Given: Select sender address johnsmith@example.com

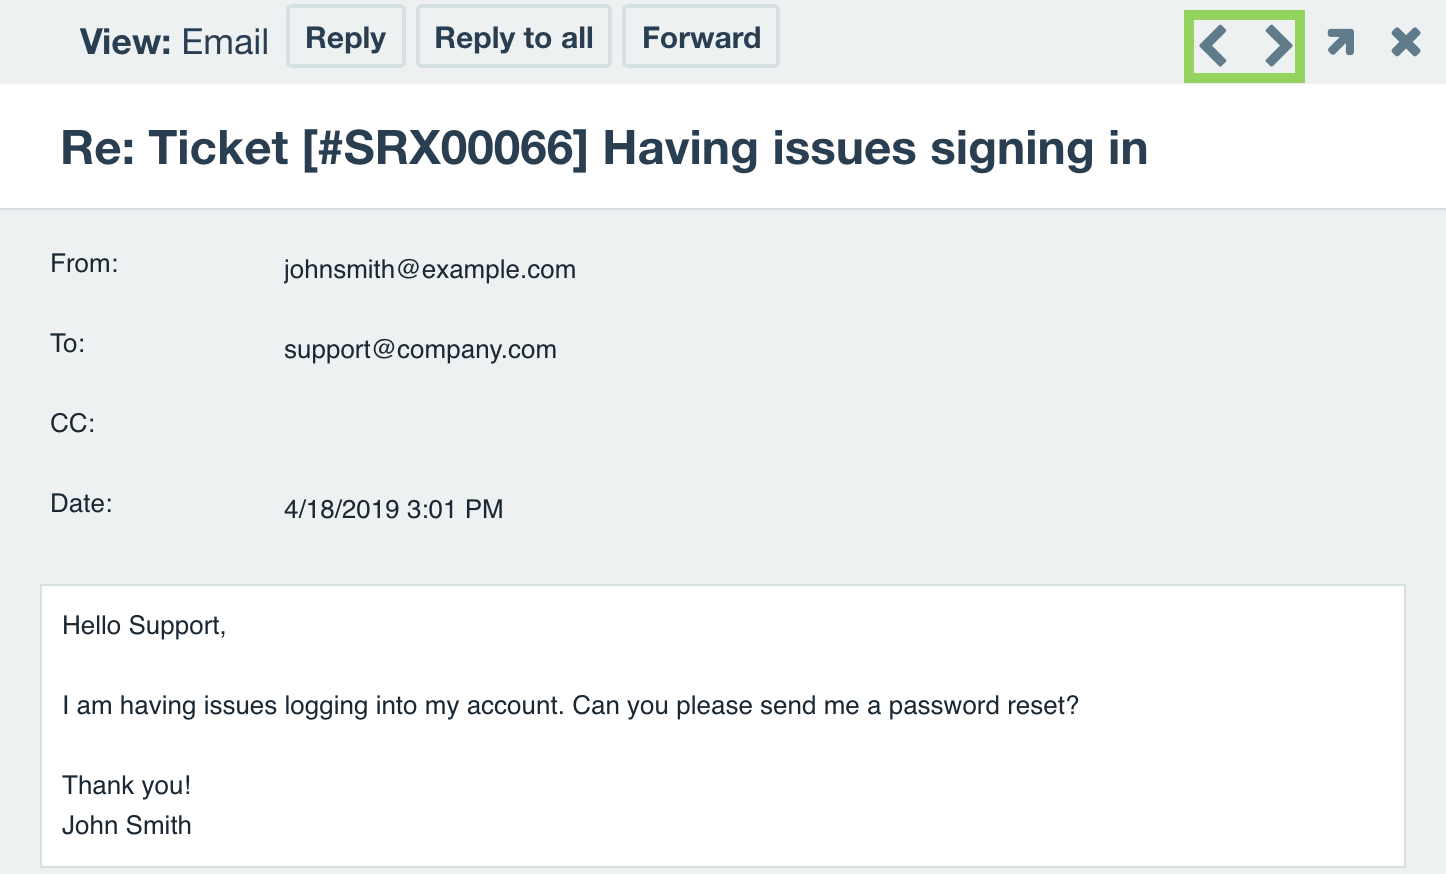Looking at the screenshot, I should click(x=429, y=269).
